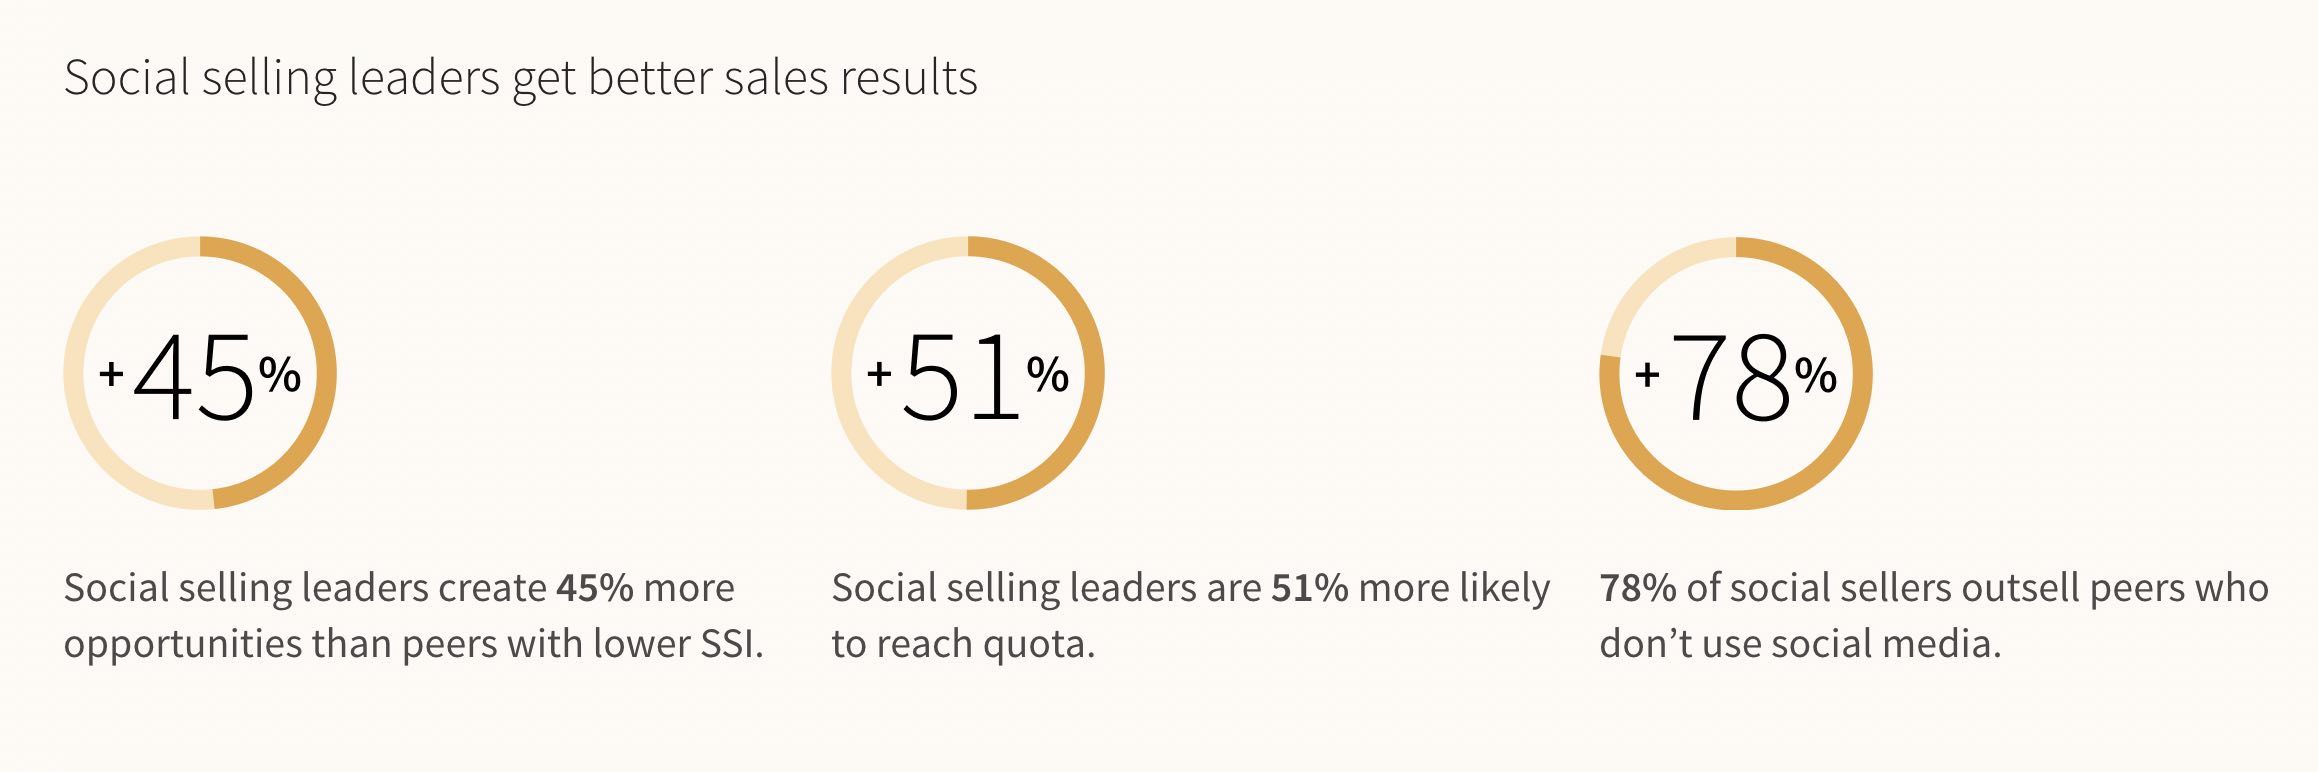Click the large 51 number in middle circle
Viewport: 2318px width, 772px height.
click(x=961, y=379)
